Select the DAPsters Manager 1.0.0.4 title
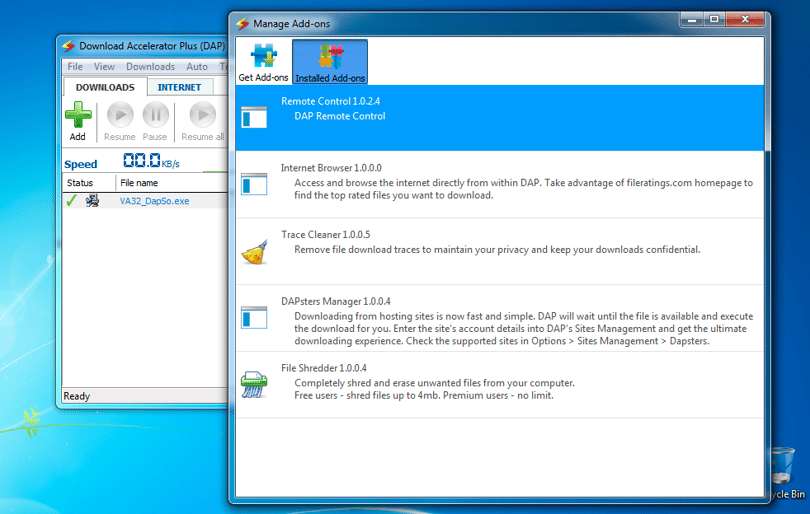The height and width of the screenshot is (514, 810). (336, 301)
